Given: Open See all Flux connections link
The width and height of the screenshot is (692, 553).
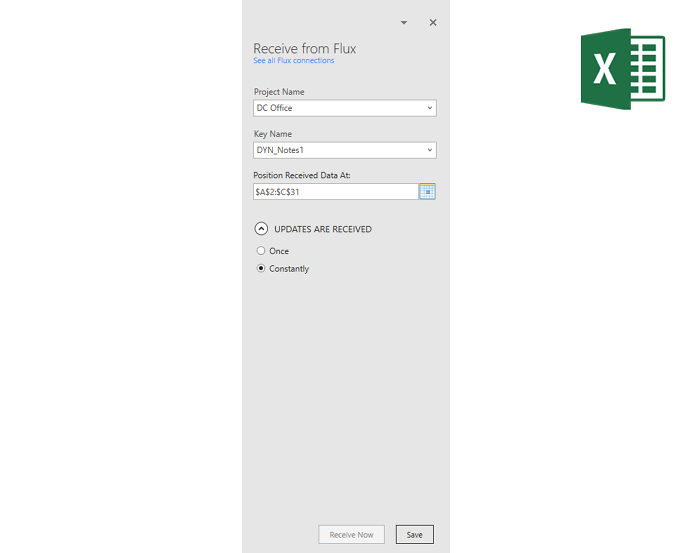Looking at the screenshot, I should point(293,60).
